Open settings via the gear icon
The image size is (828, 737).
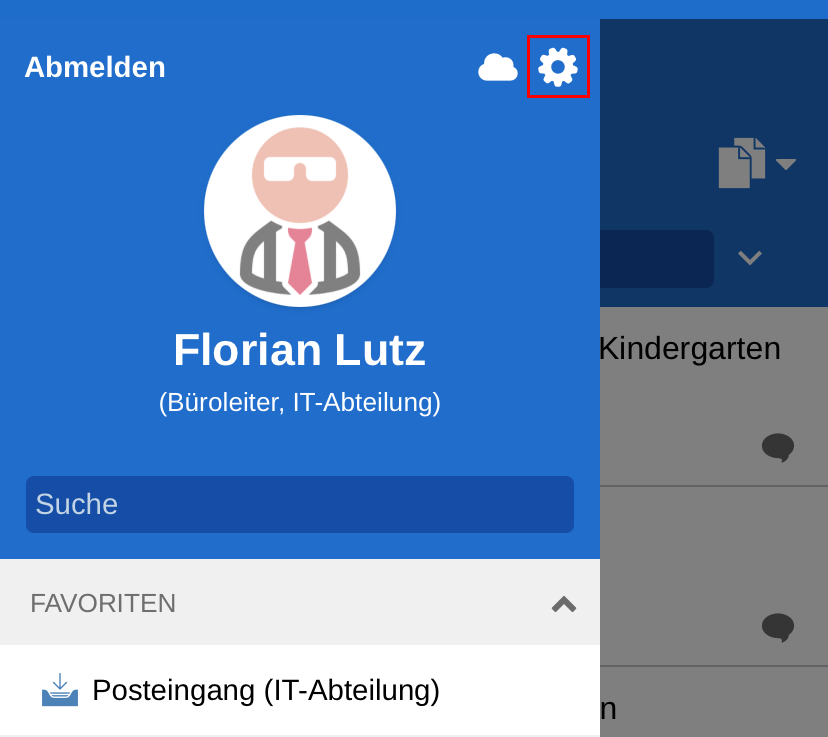[558, 67]
